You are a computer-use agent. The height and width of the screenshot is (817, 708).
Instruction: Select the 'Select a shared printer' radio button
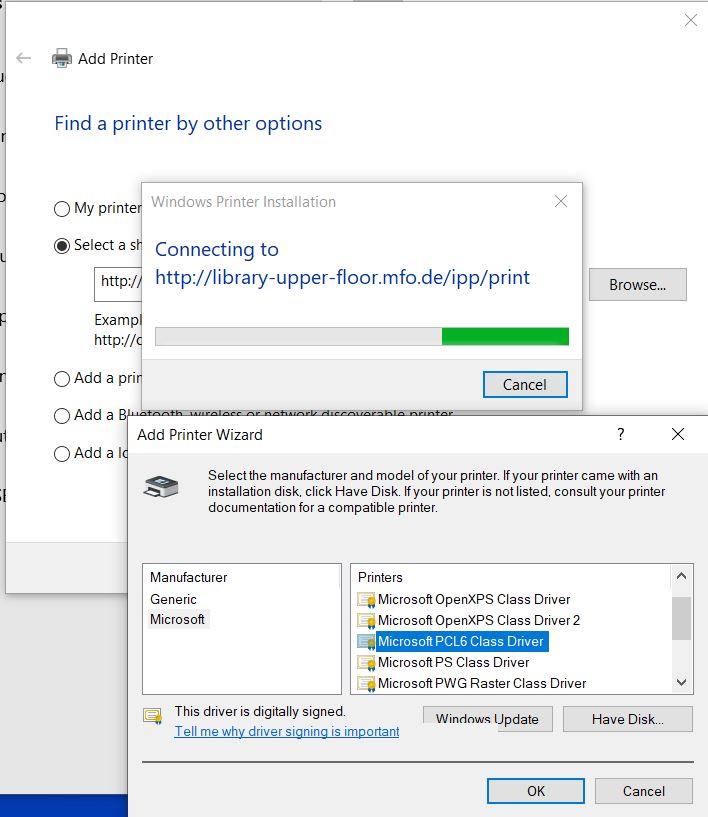tap(61, 246)
